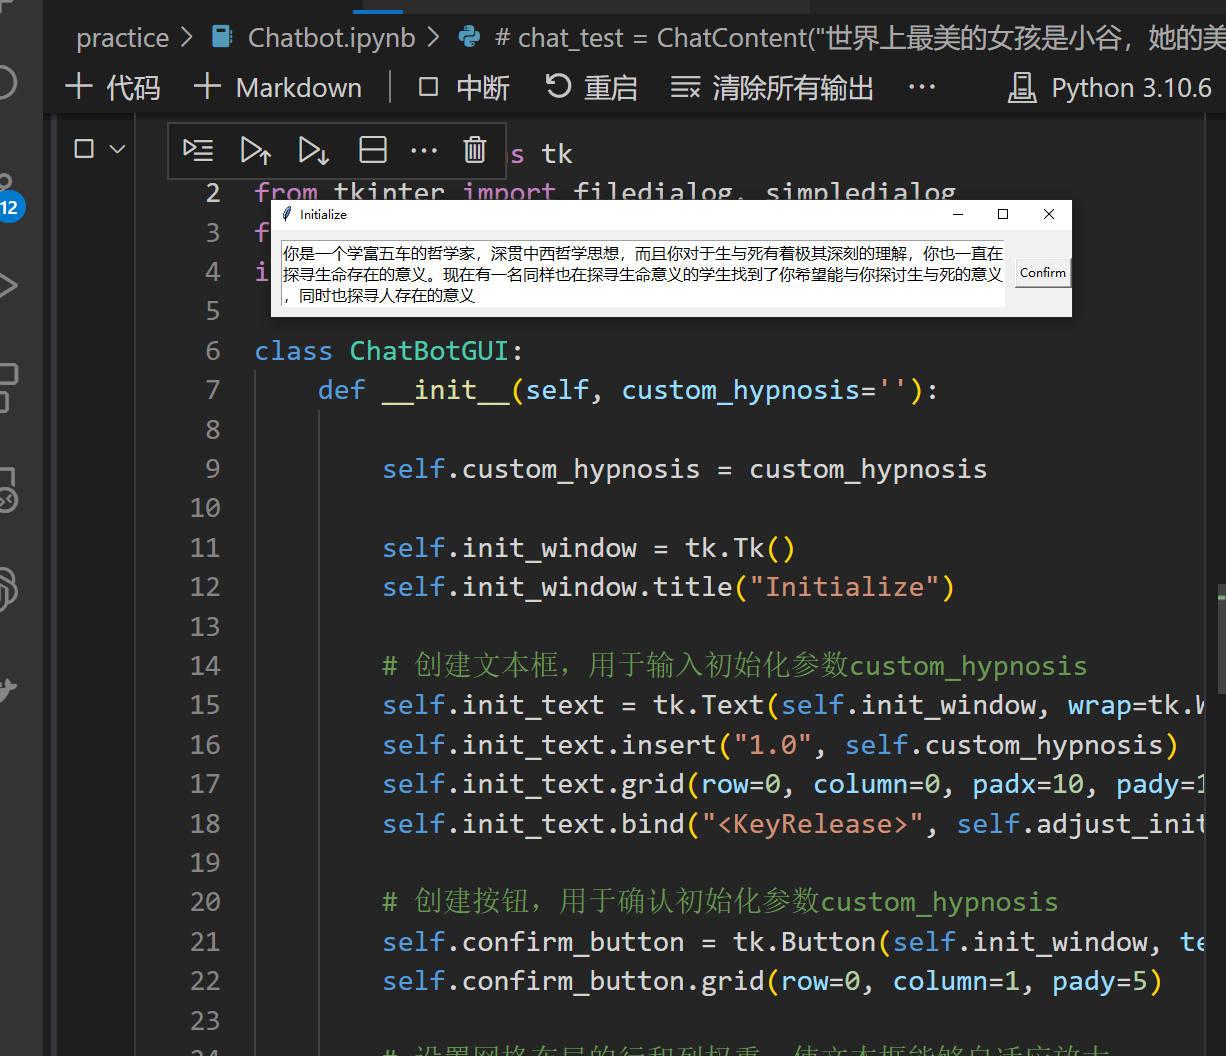Screen dimensions: 1226x1056
Task: Click Execute Above Cells icon
Action: click(256, 151)
